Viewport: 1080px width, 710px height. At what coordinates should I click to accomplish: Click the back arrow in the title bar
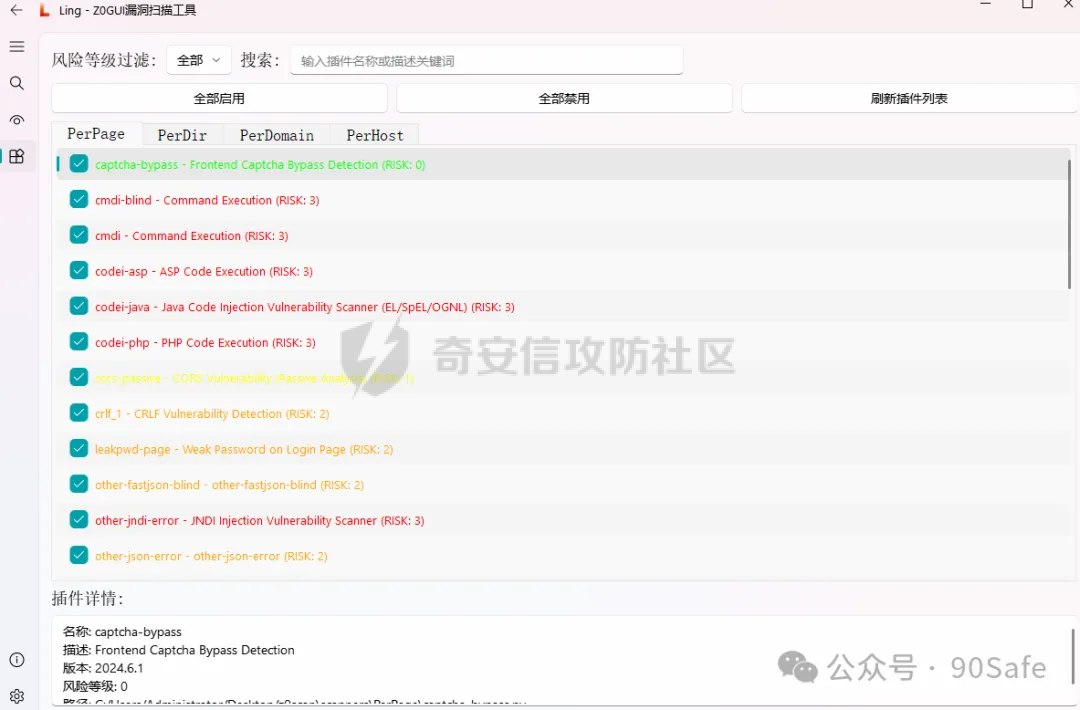tap(16, 10)
